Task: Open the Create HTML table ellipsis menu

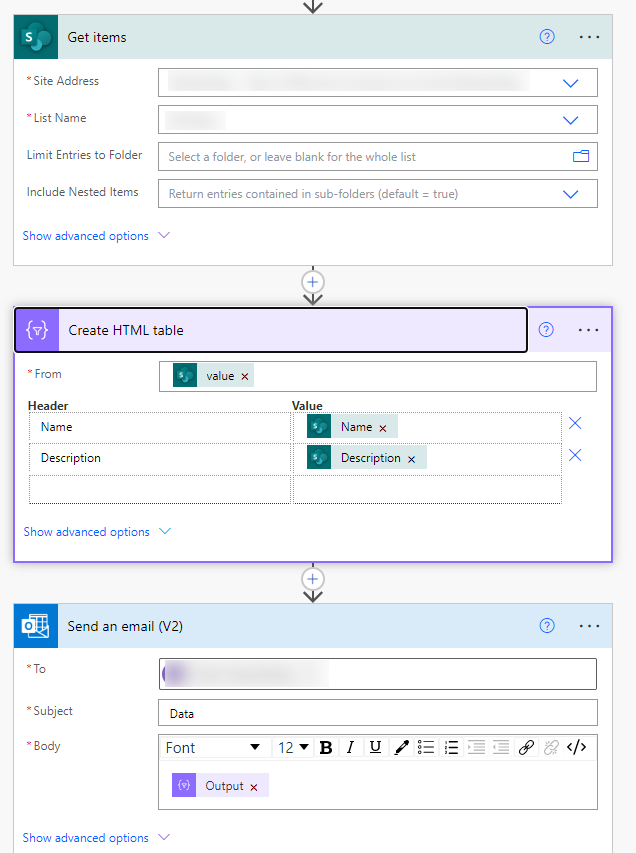Action: tap(588, 330)
